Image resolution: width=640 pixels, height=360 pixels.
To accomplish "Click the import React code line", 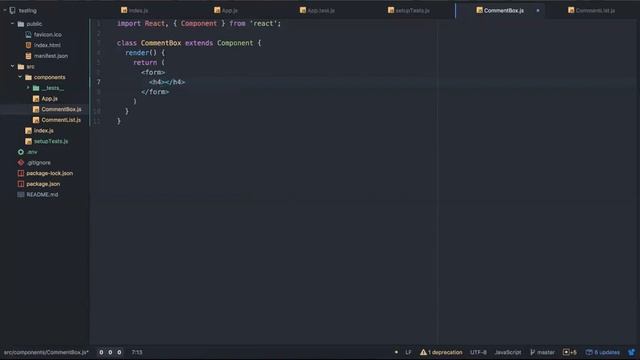I will click(199, 24).
